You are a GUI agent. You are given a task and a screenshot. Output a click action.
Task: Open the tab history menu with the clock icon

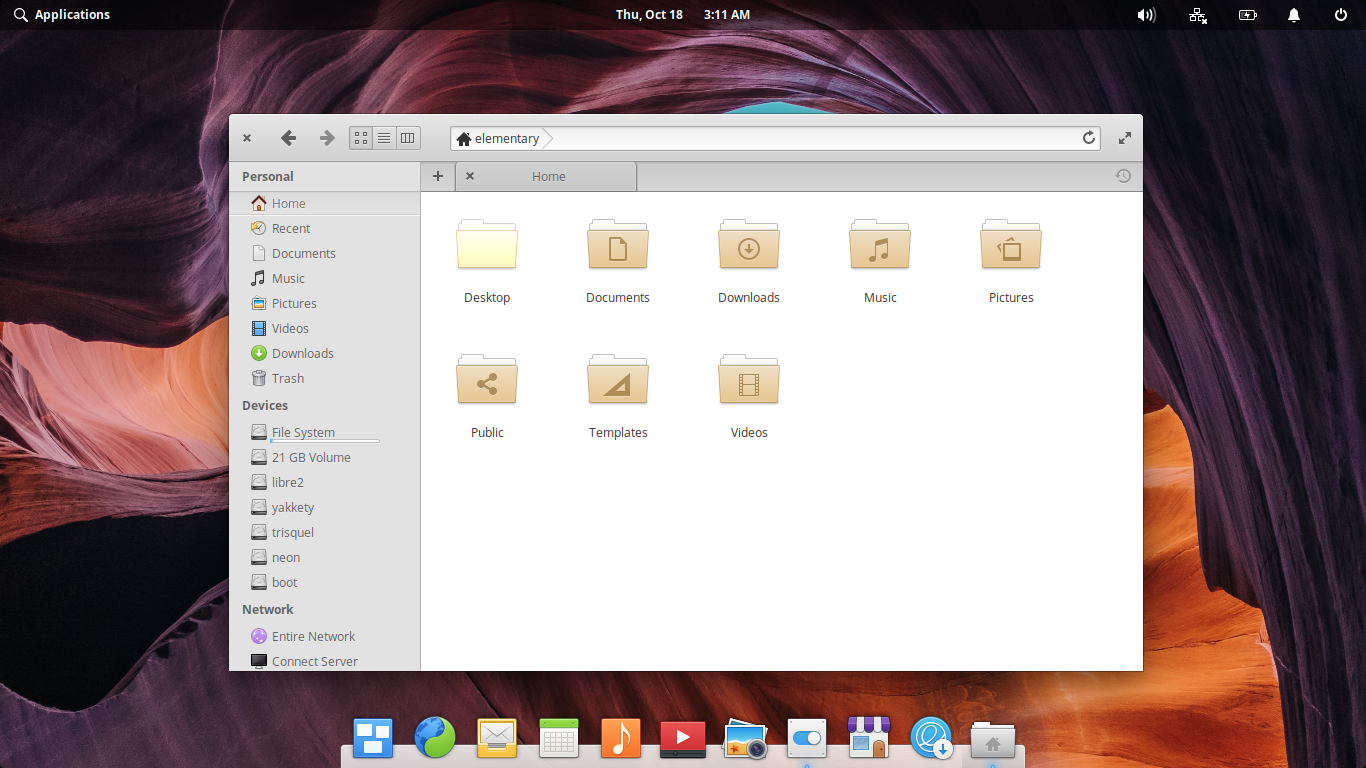pos(1123,176)
